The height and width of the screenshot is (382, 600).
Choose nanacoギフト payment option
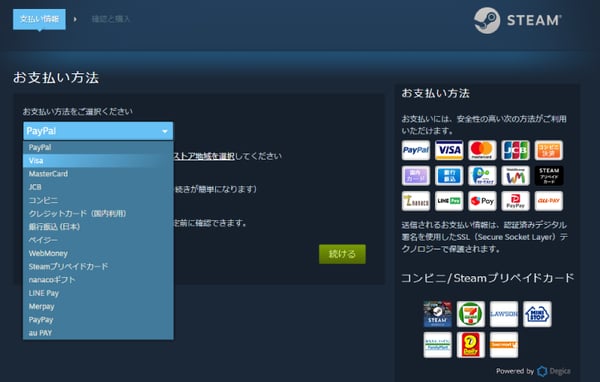[x=98, y=280]
